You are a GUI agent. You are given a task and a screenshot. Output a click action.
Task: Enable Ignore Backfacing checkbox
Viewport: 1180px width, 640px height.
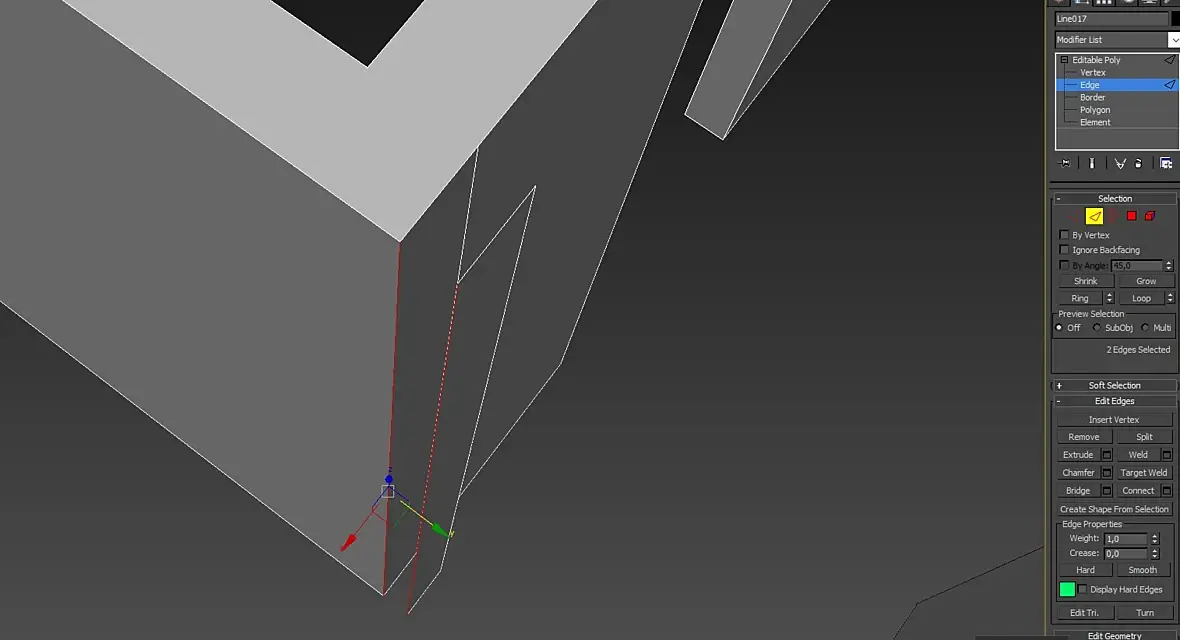[1064, 249]
